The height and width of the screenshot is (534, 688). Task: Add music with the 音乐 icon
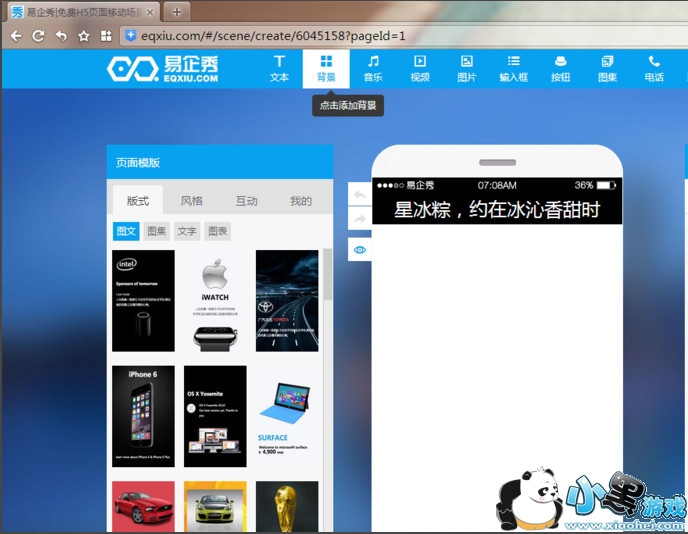pos(373,68)
